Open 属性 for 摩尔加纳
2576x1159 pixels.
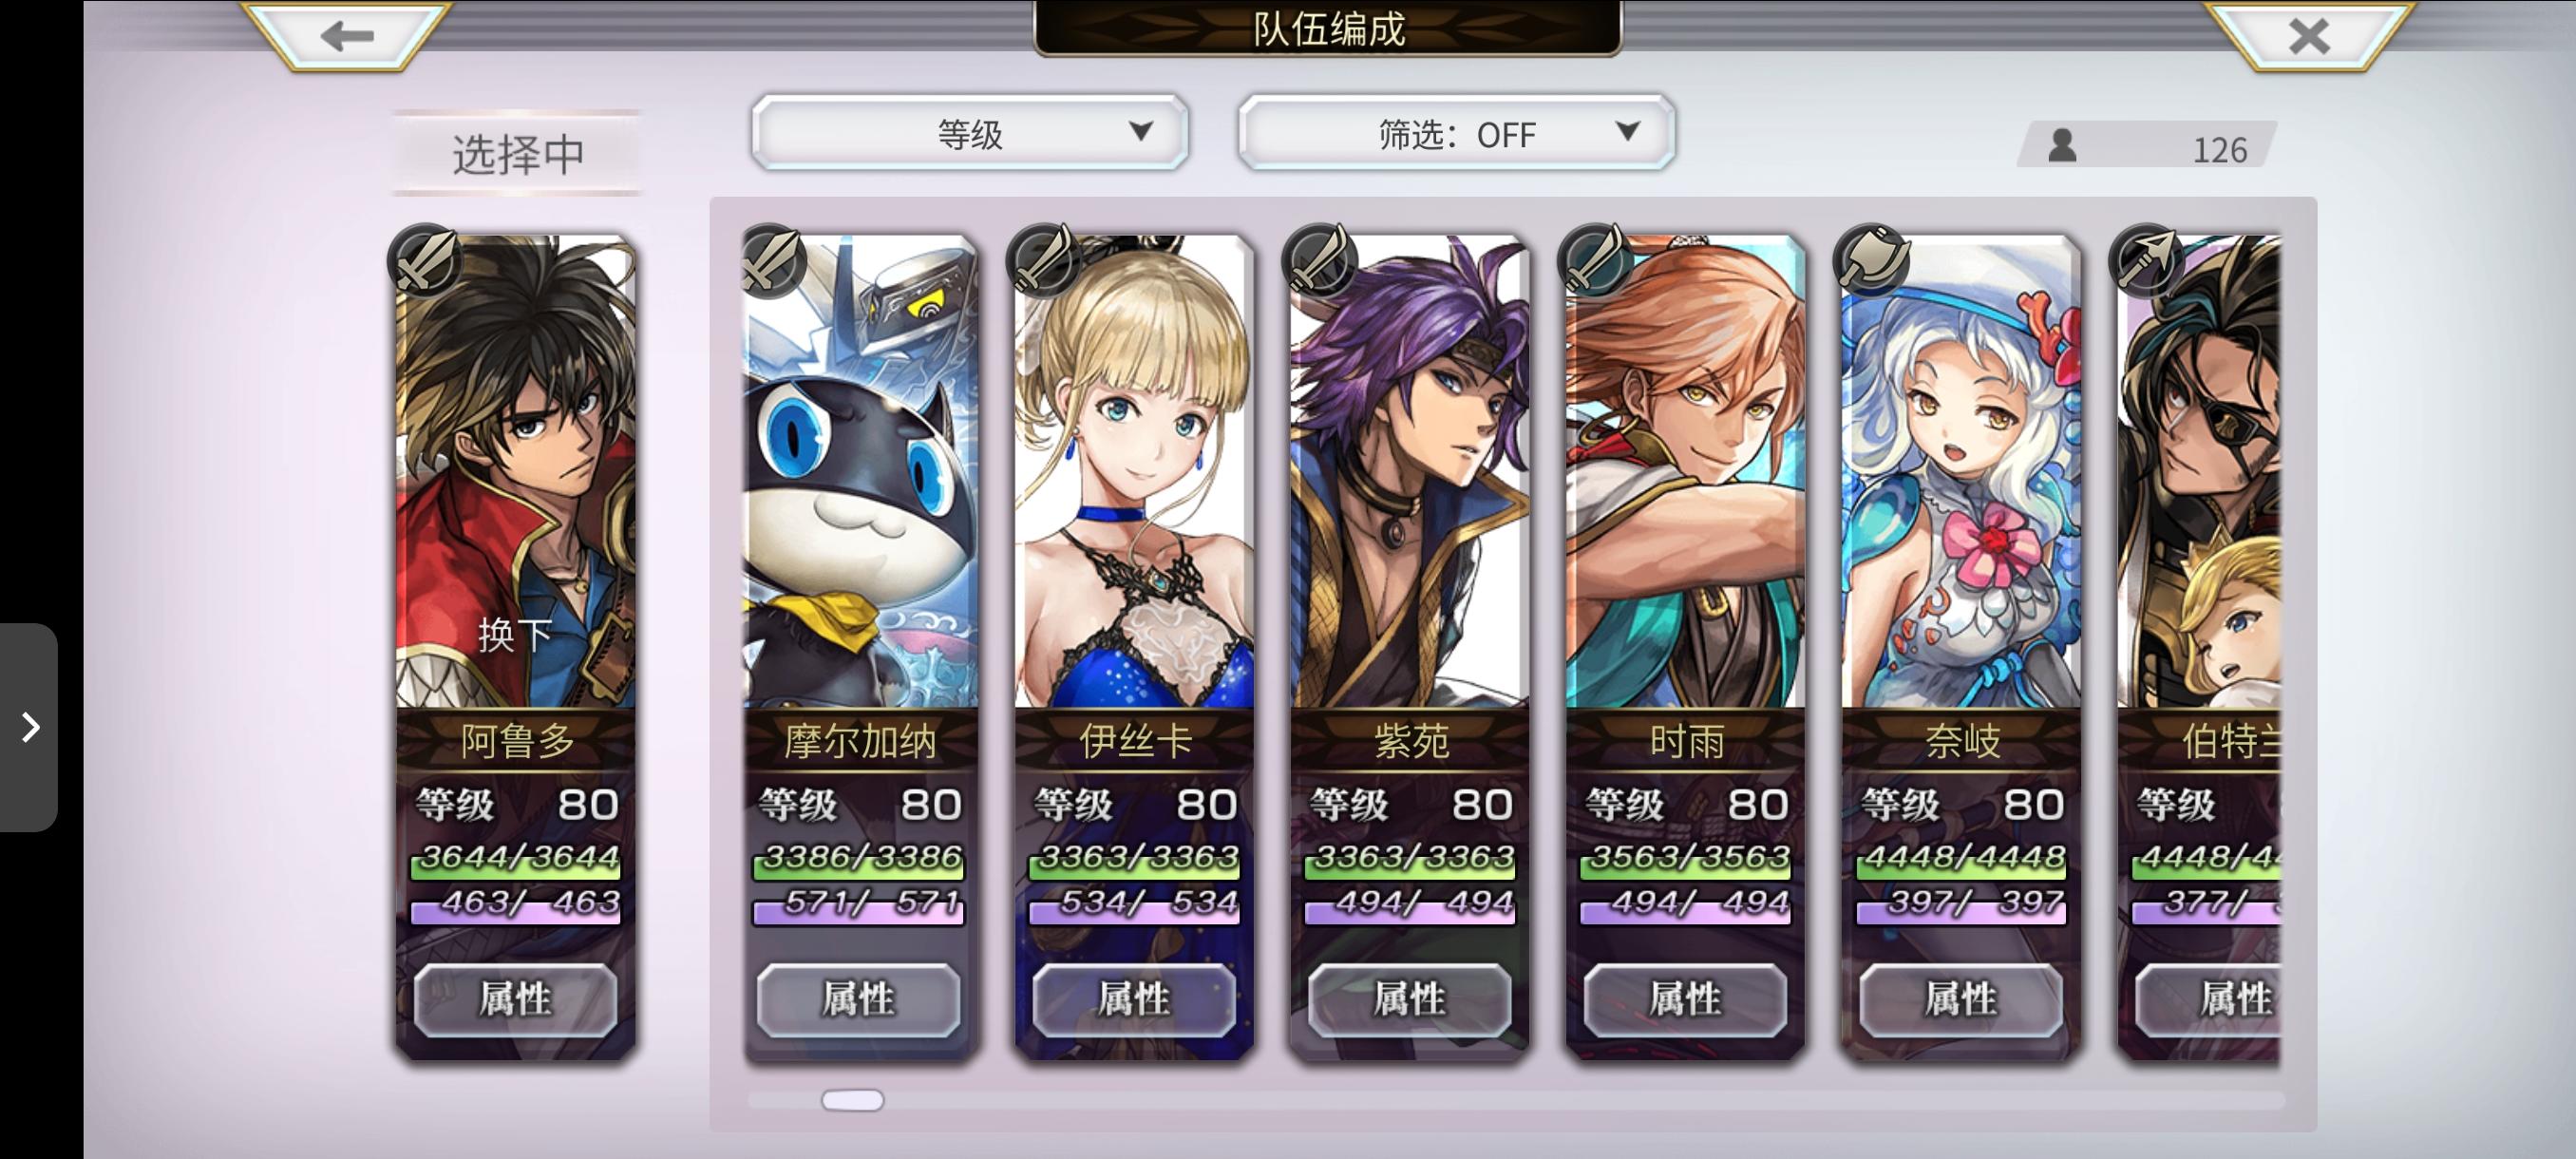point(858,1000)
